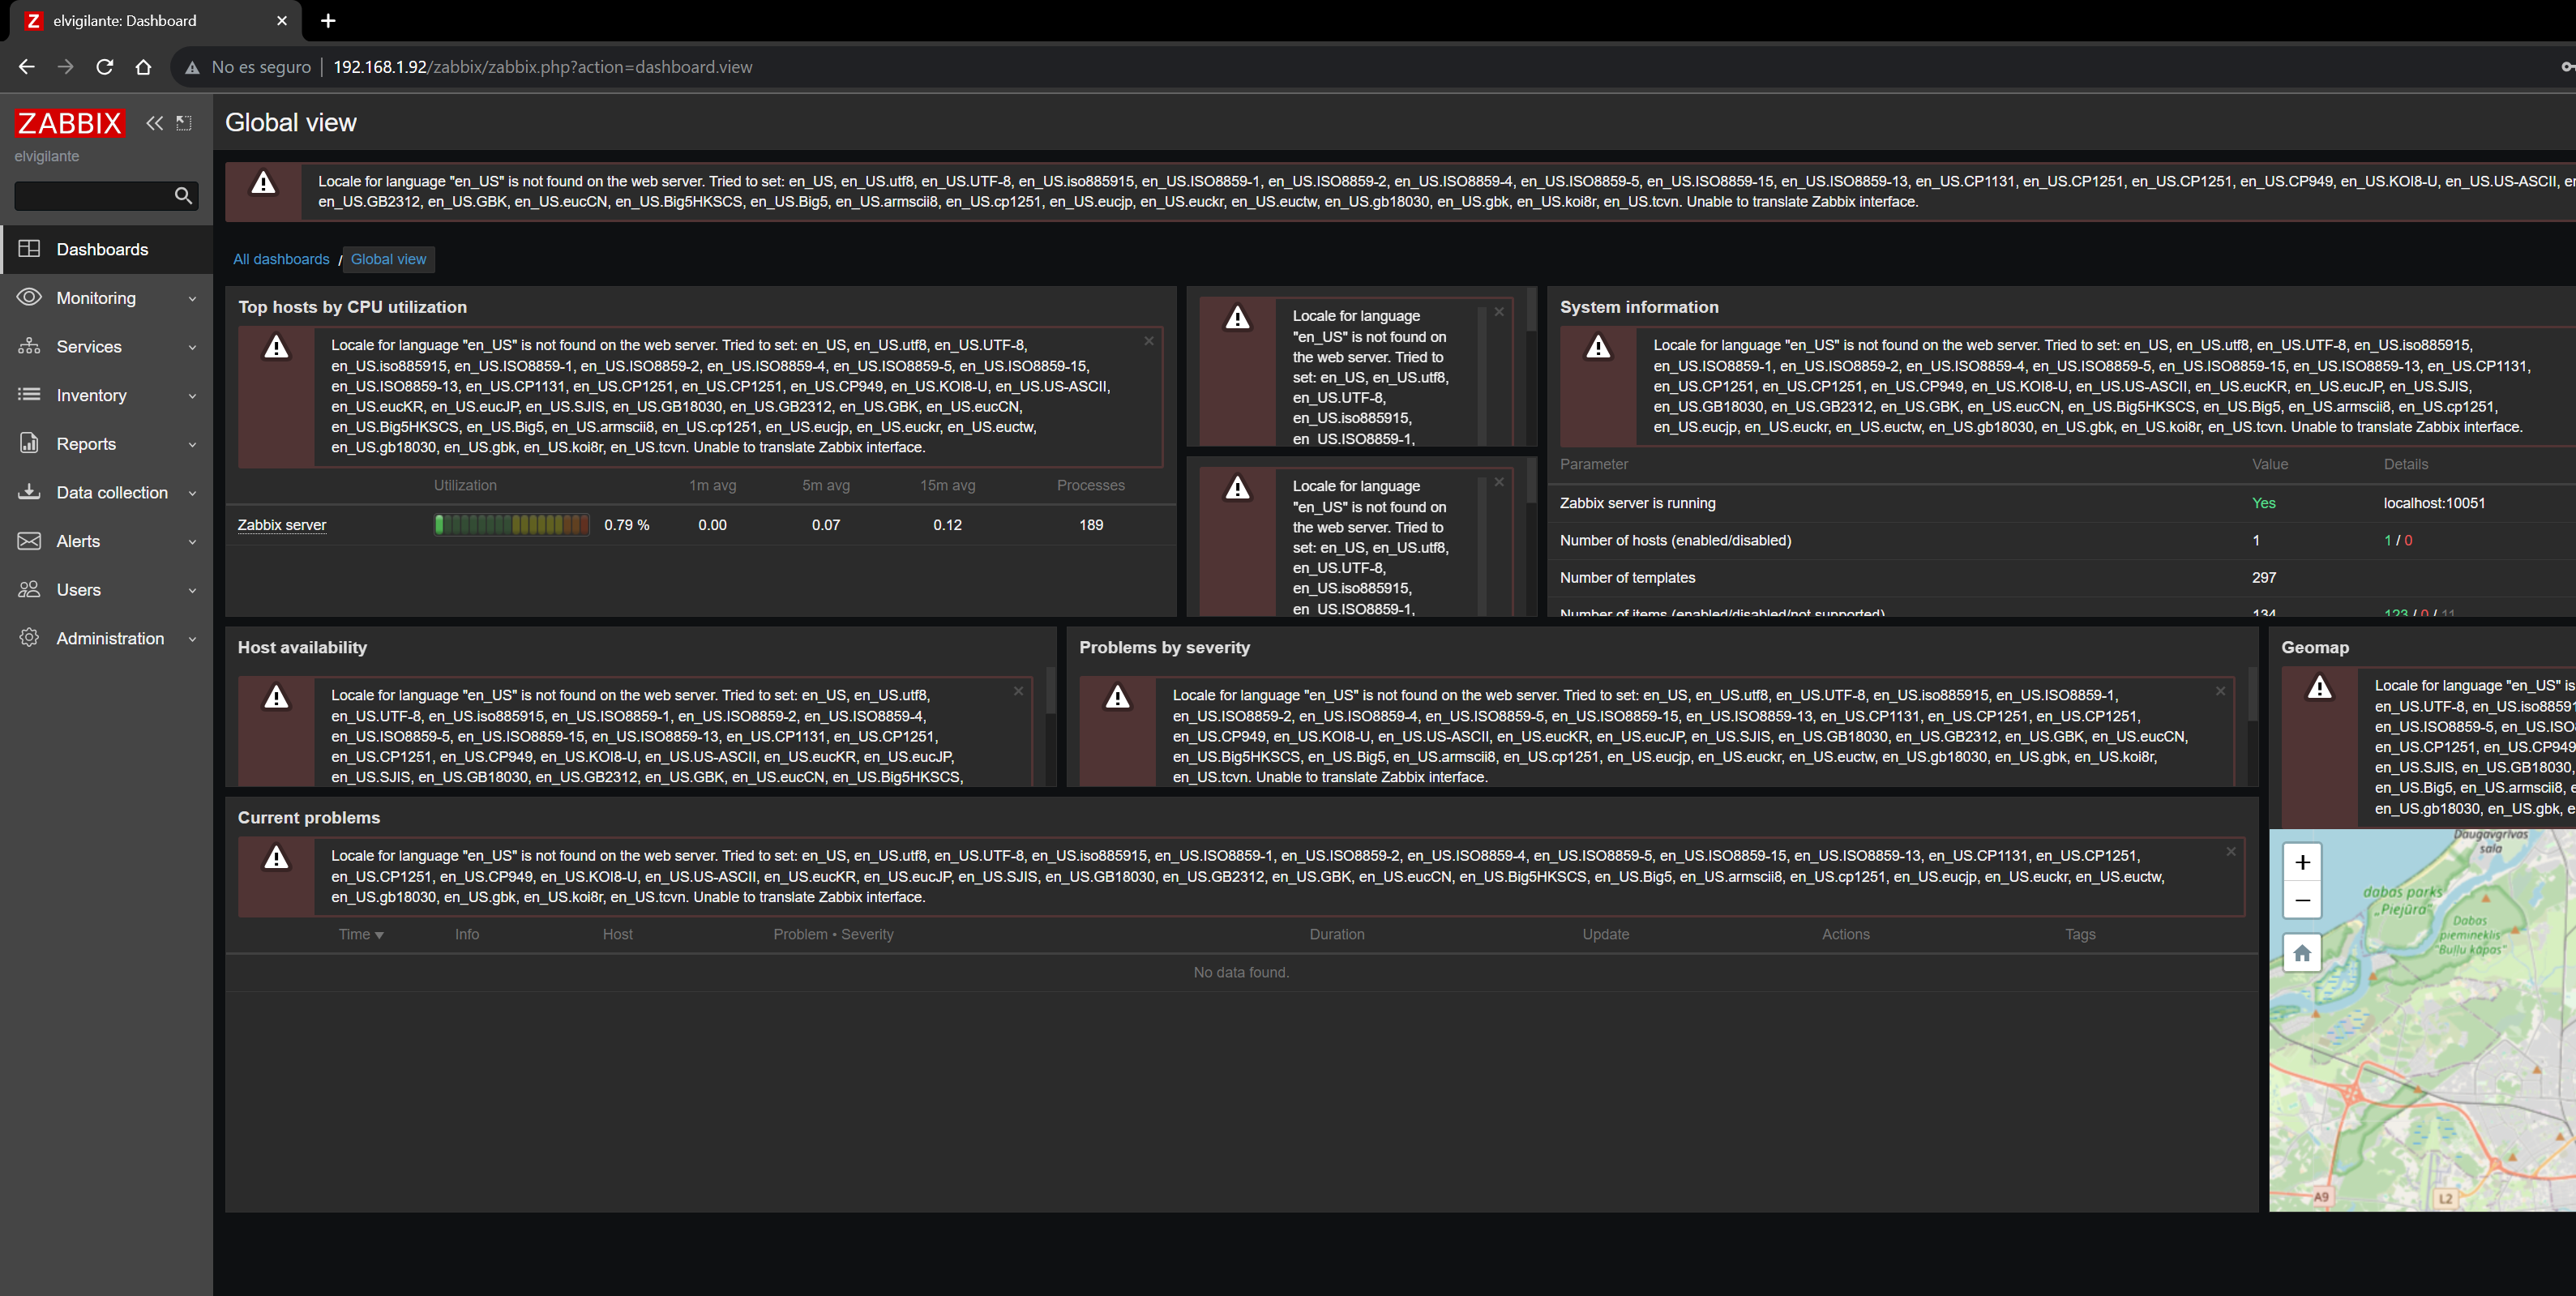Expand Reports chevron arrow
Viewport: 2576px width, 1296px height.
click(192, 444)
